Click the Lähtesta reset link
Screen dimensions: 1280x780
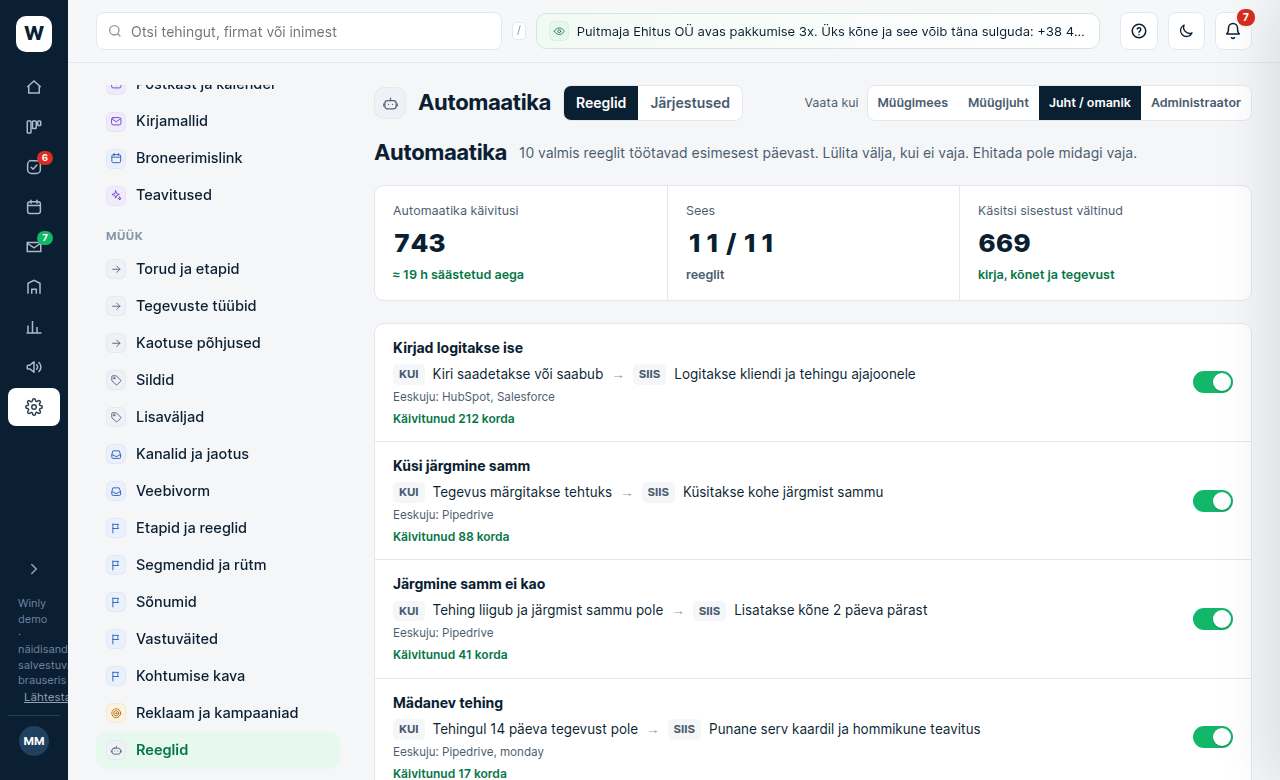47,697
